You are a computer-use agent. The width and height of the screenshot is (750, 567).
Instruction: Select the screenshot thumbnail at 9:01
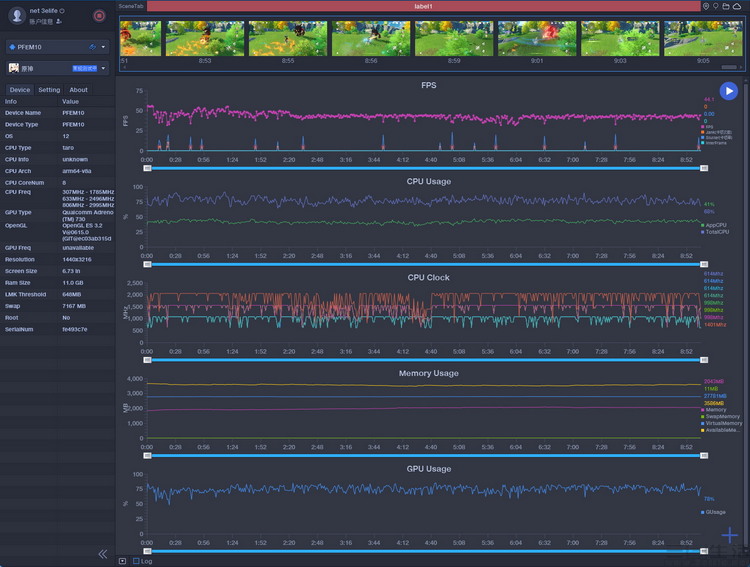tap(536, 38)
